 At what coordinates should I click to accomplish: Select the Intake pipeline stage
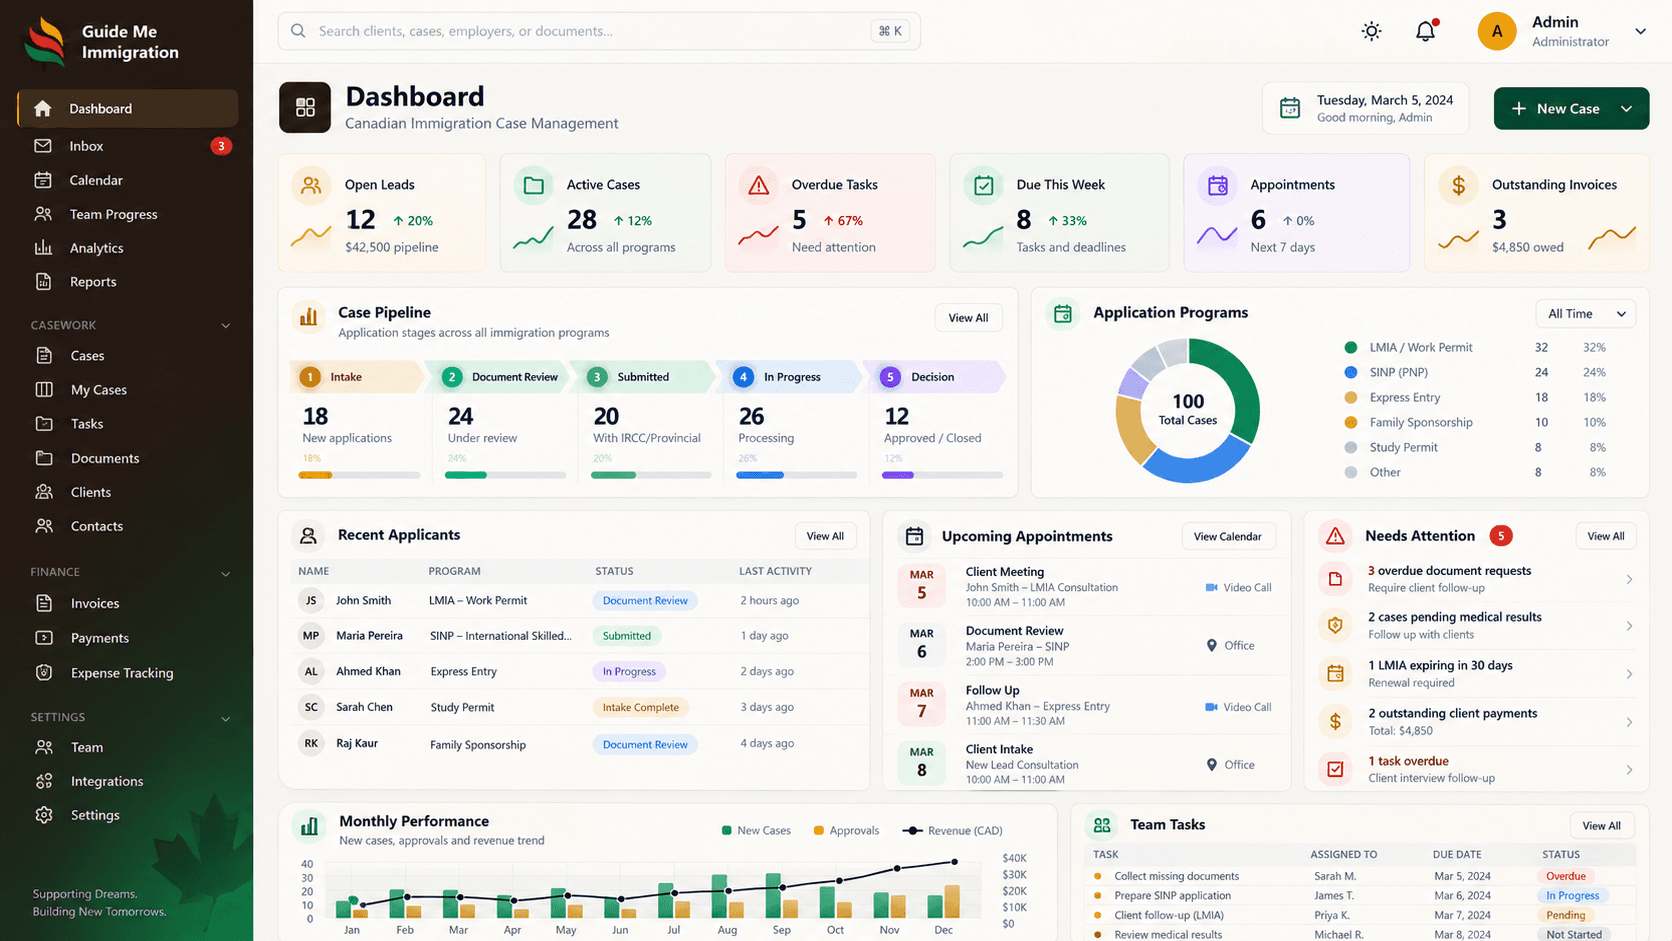click(357, 377)
